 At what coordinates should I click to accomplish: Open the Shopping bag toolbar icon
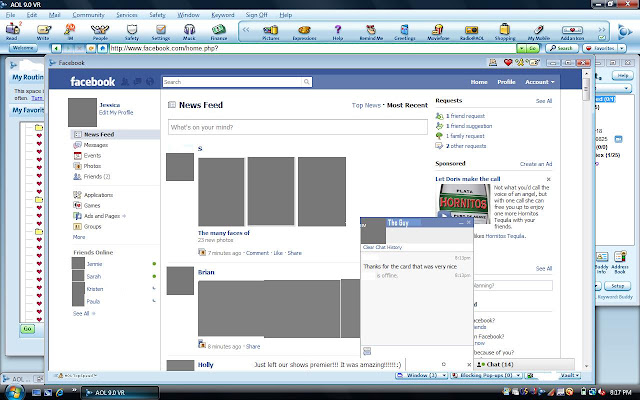tap(504, 32)
